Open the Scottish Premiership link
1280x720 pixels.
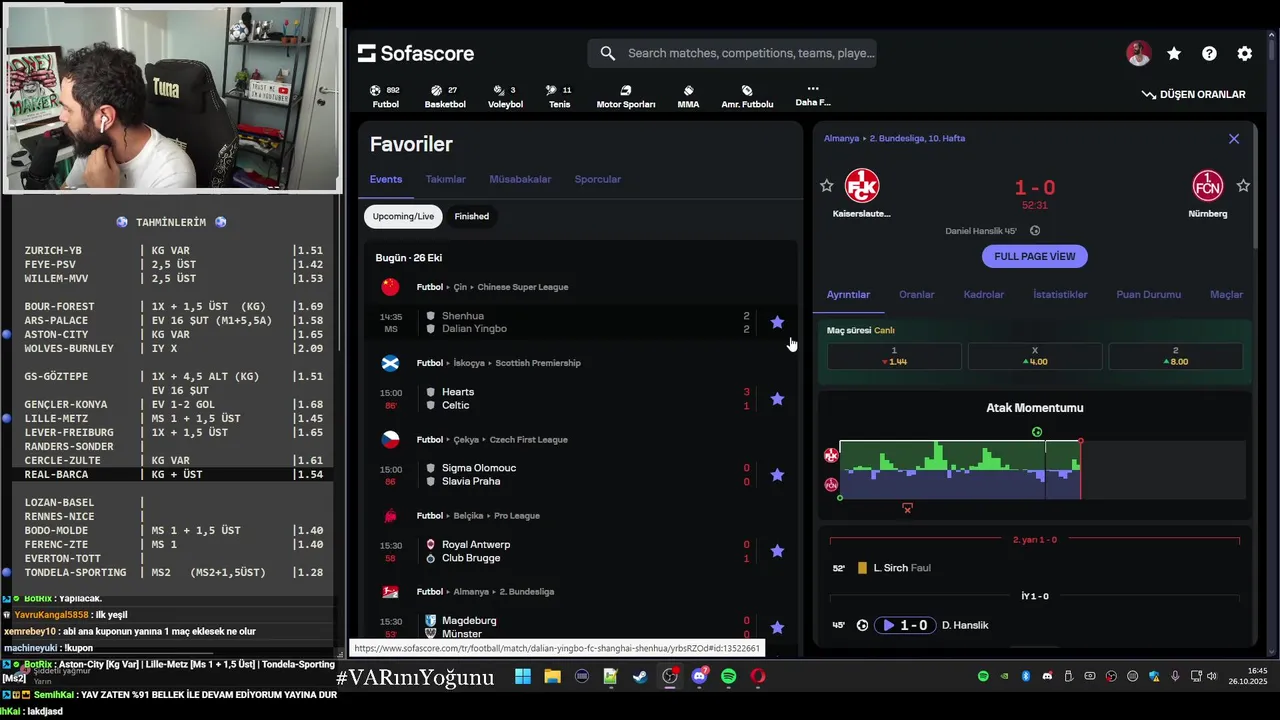[x=538, y=363]
